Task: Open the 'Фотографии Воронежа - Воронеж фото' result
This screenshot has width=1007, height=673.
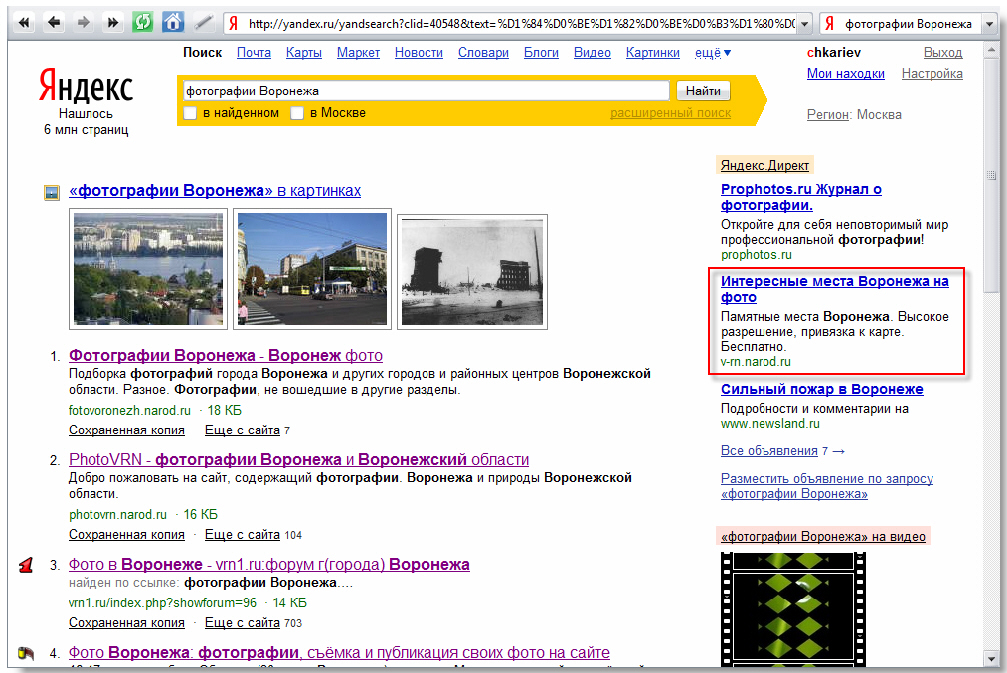Action: pos(226,356)
